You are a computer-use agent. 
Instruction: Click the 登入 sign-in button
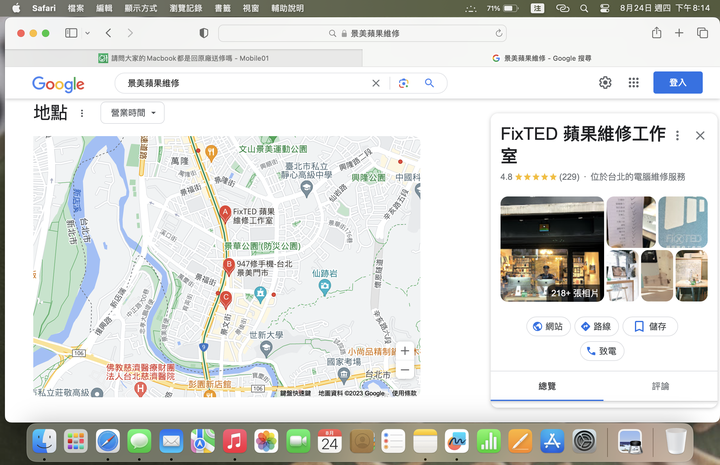click(x=678, y=83)
